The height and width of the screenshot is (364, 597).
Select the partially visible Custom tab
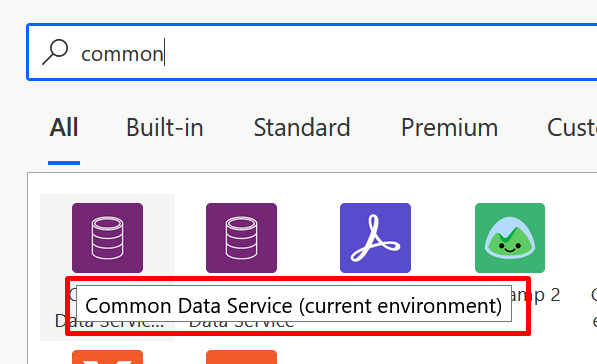pyautogui.click(x=572, y=128)
